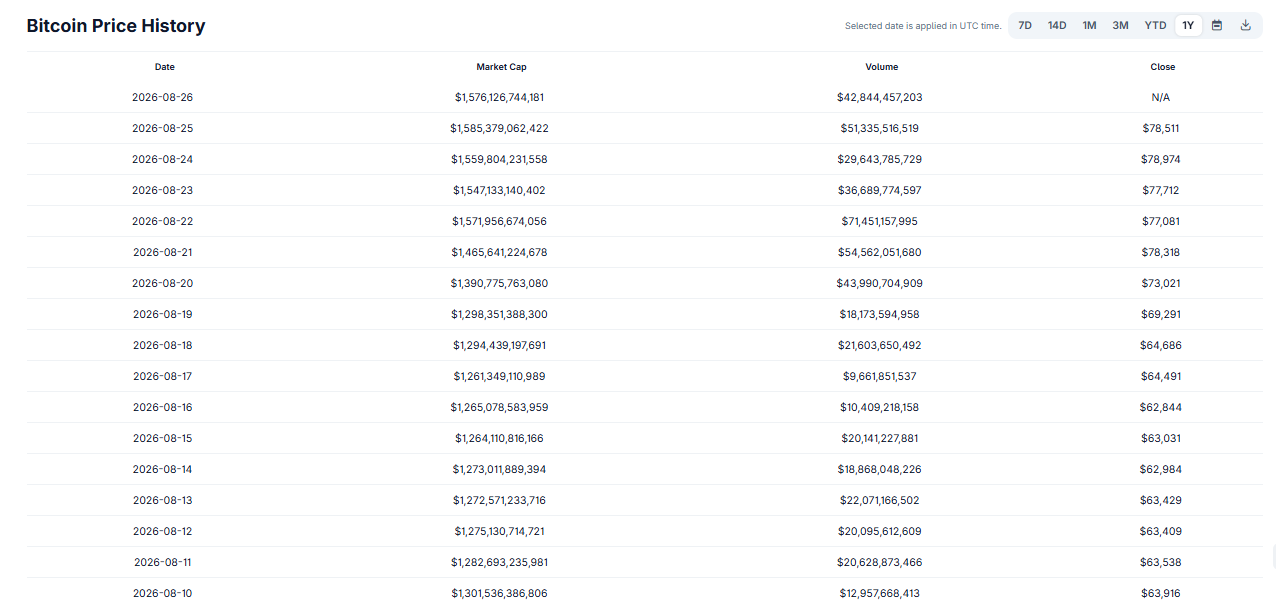This screenshot has height=606, width=1276.
Task: Click the Close column header
Action: 1162,67
